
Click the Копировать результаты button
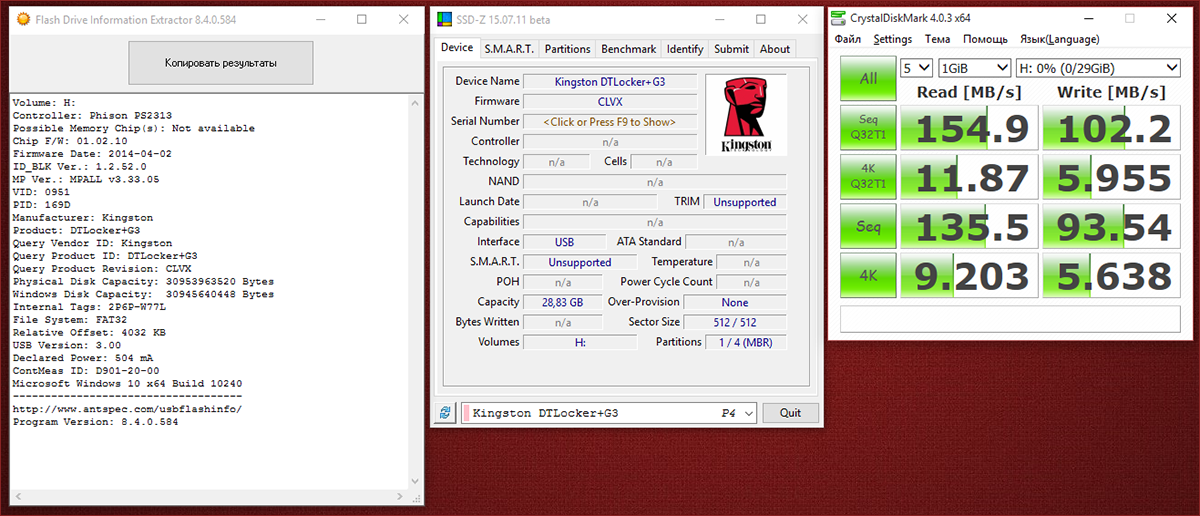(221, 63)
